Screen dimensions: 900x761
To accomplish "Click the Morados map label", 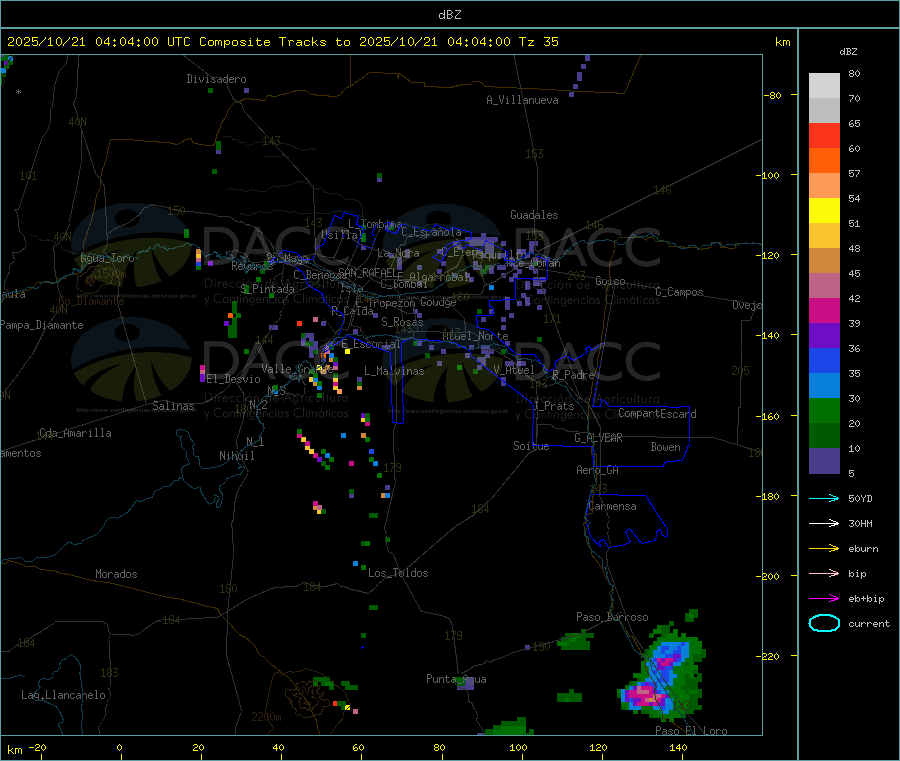I will point(116,574).
